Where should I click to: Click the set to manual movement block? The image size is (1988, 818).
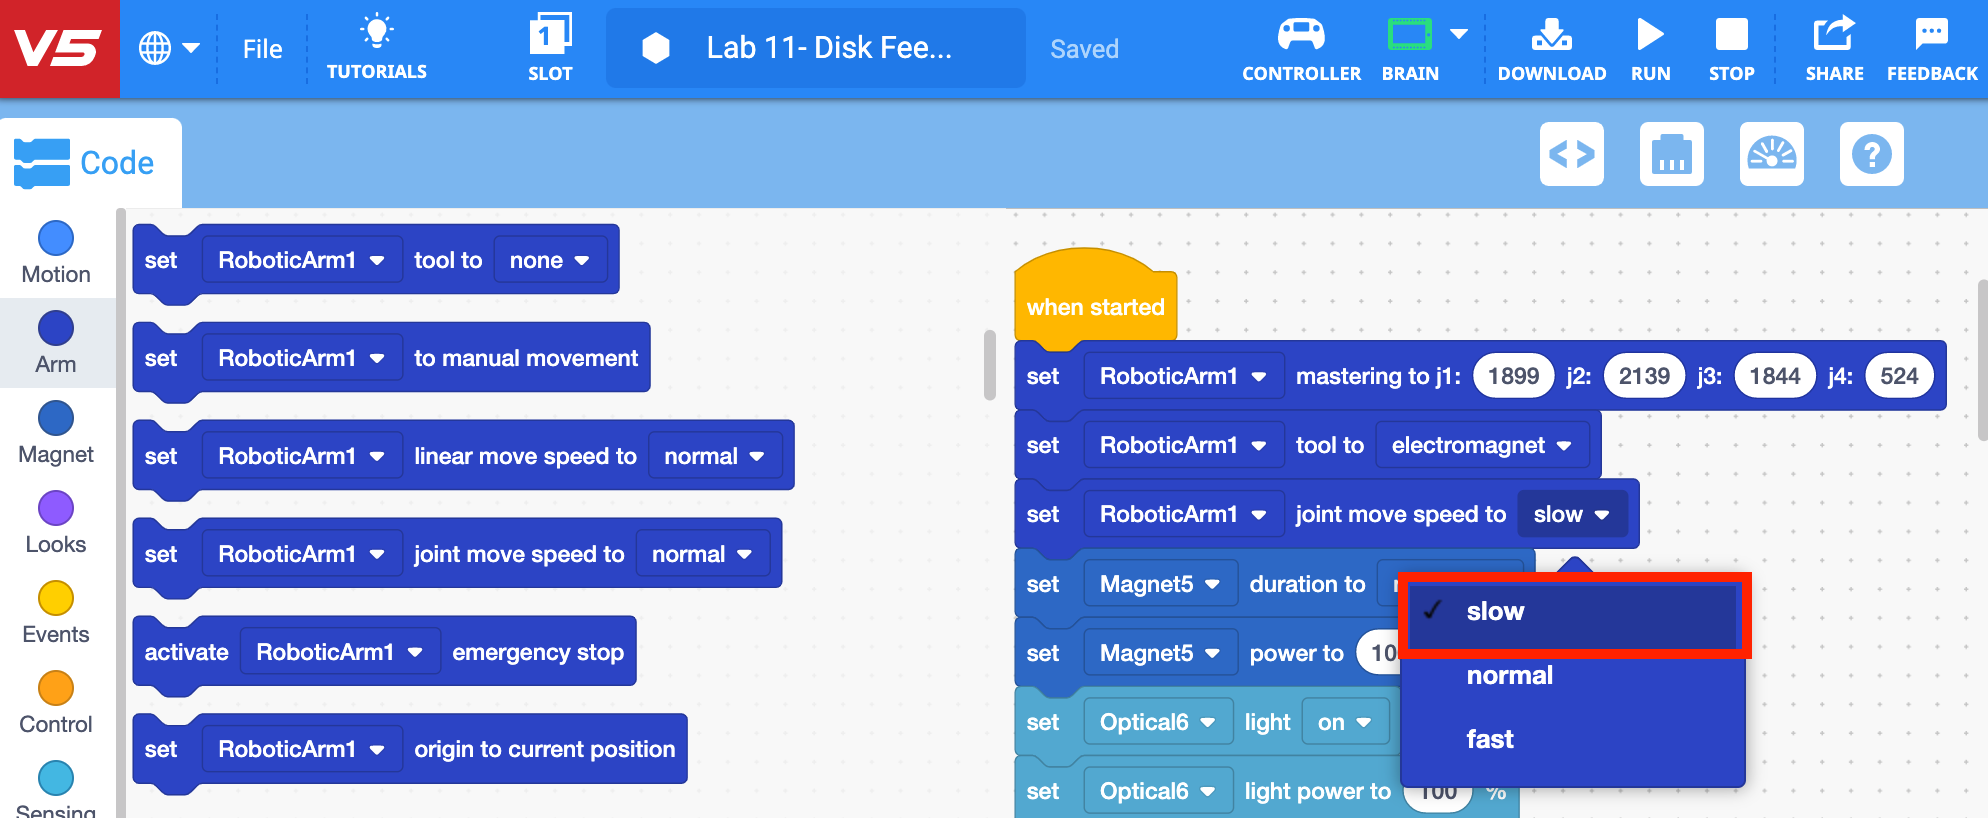(526, 358)
